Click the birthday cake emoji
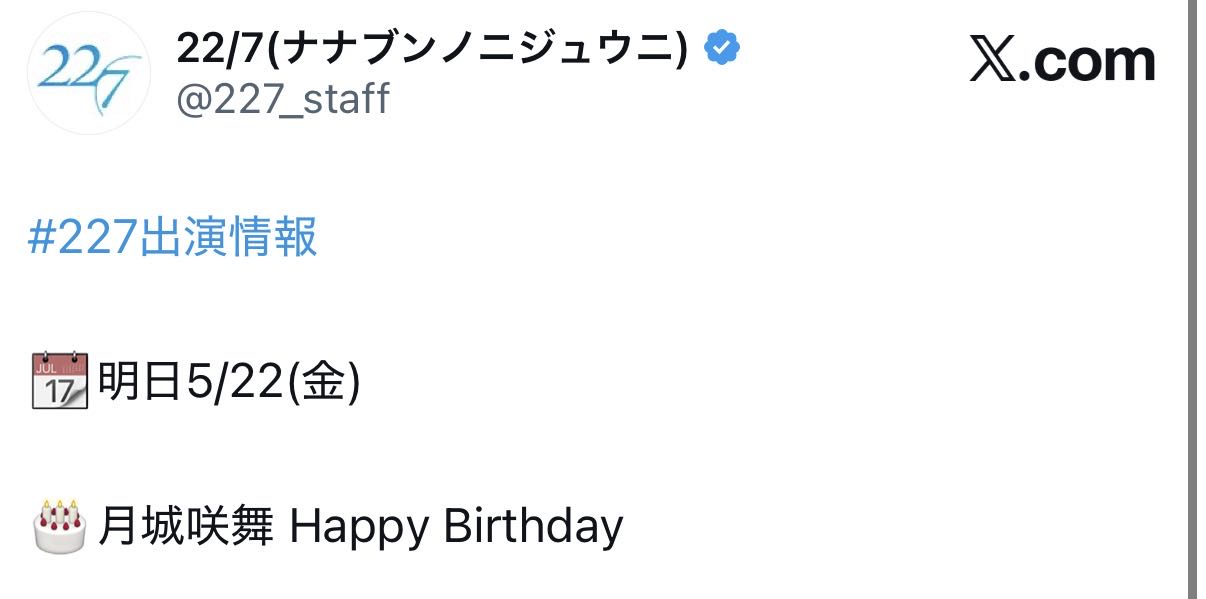The width and height of the screenshot is (1206, 599). point(60,526)
